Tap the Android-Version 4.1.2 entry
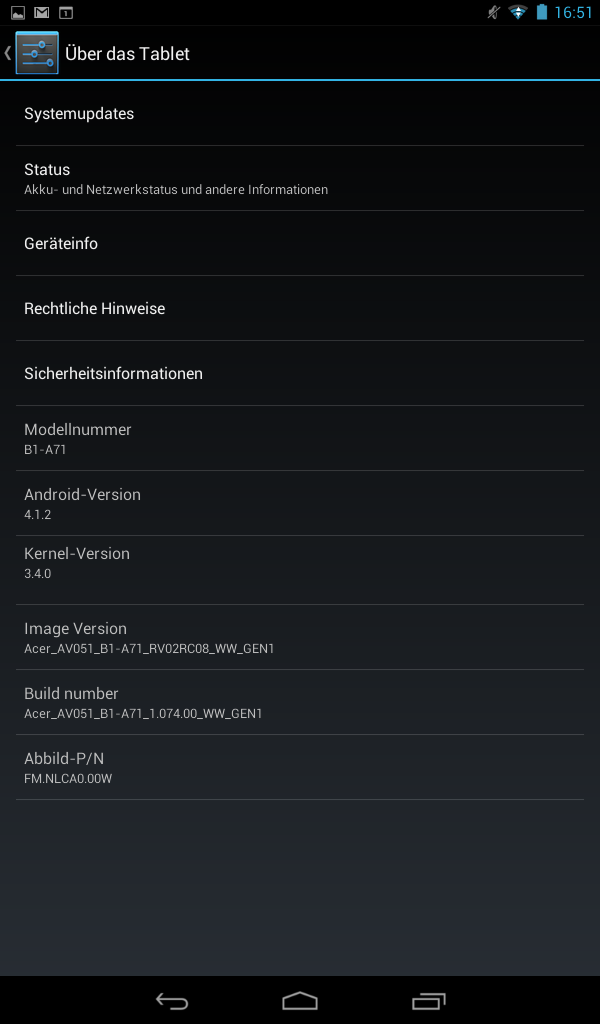 (300, 503)
